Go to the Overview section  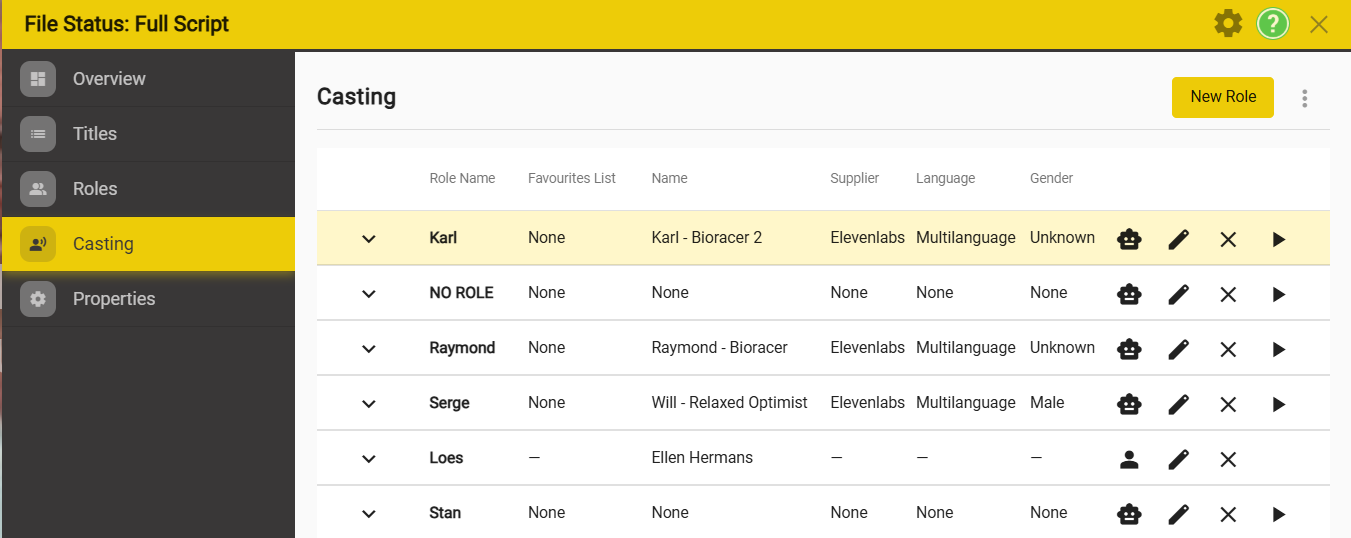pos(148,79)
